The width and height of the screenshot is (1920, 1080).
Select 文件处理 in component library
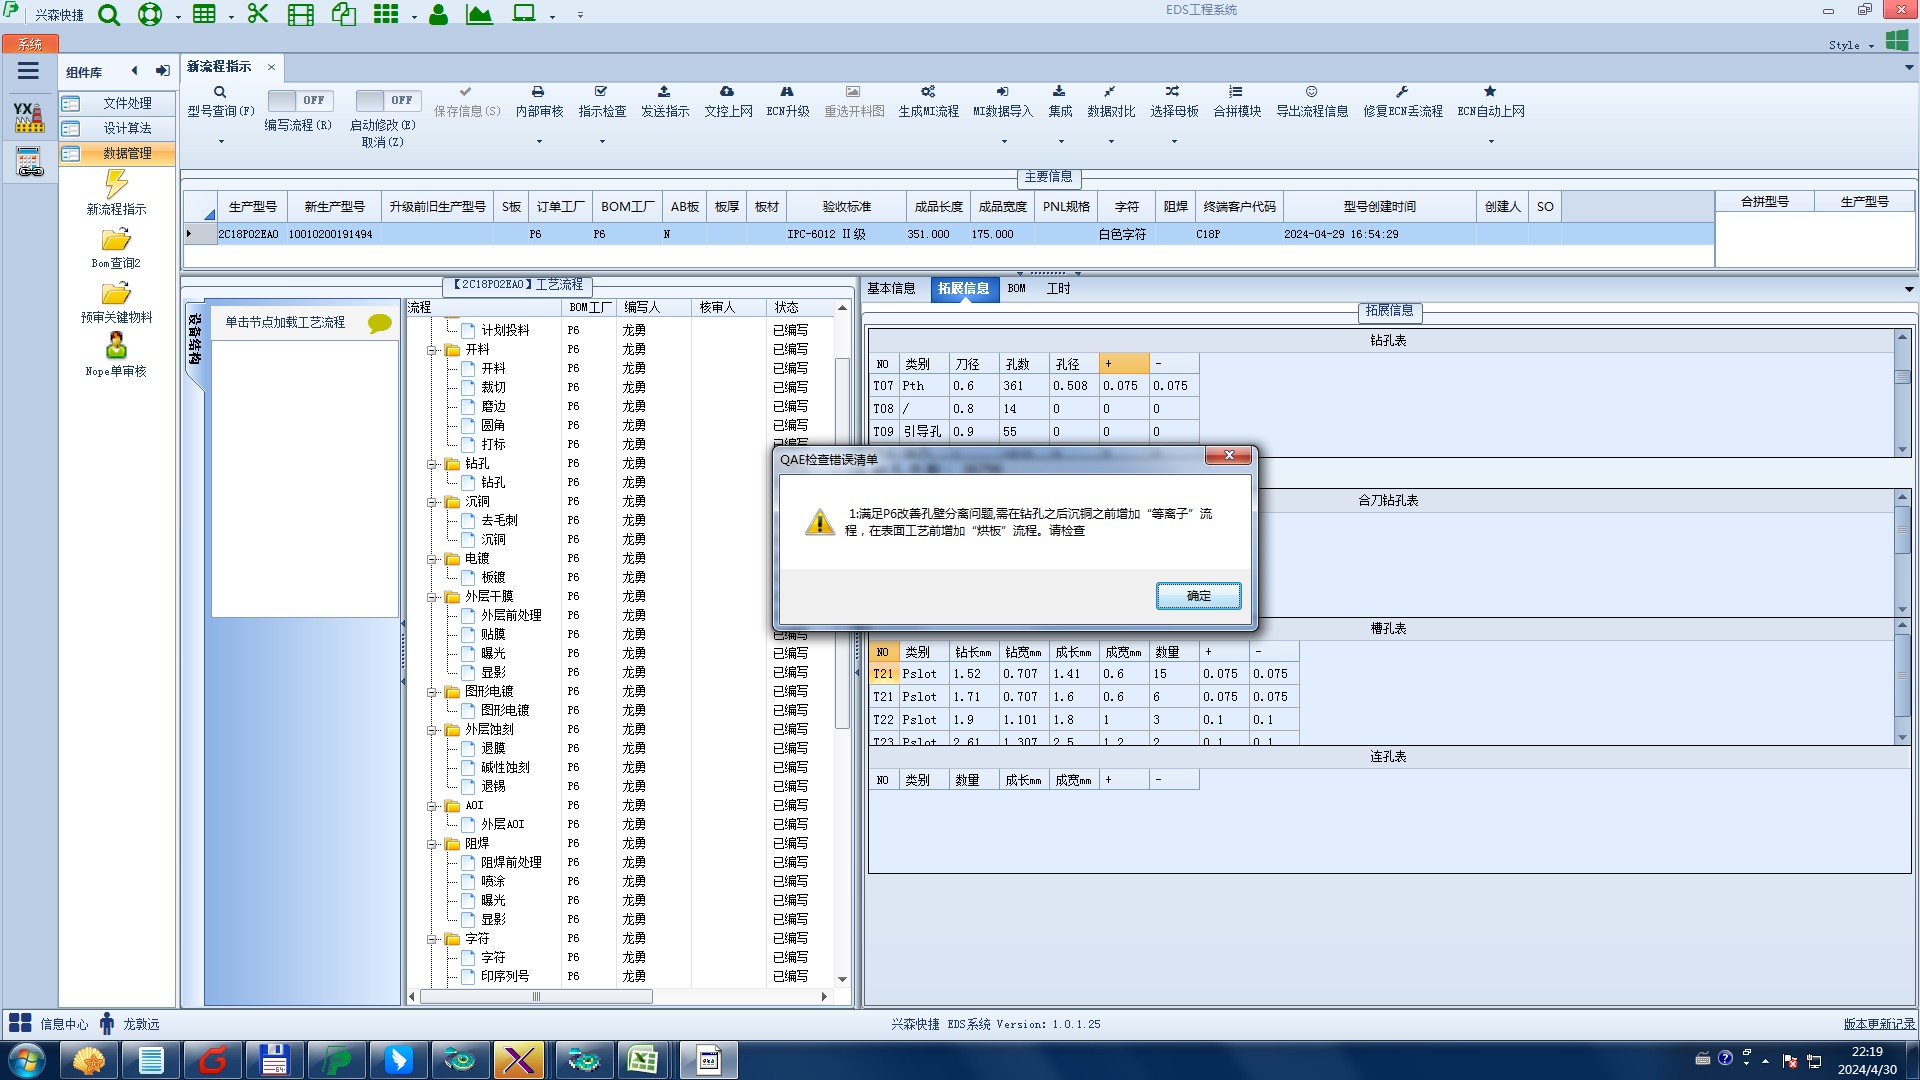pos(117,103)
